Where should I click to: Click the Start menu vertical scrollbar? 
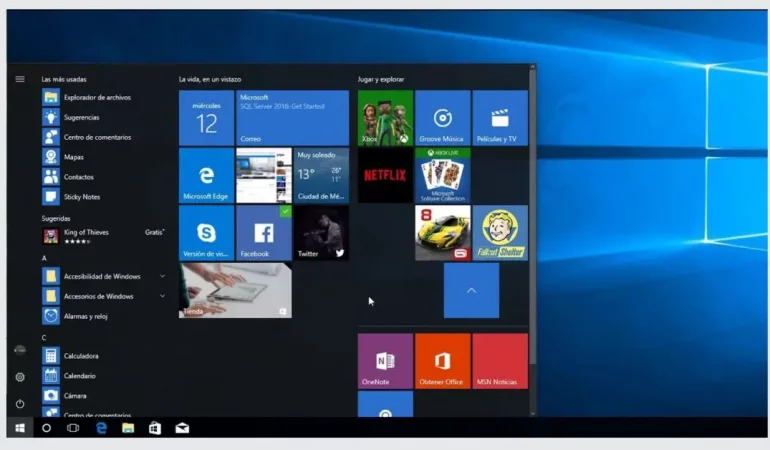coord(533,219)
